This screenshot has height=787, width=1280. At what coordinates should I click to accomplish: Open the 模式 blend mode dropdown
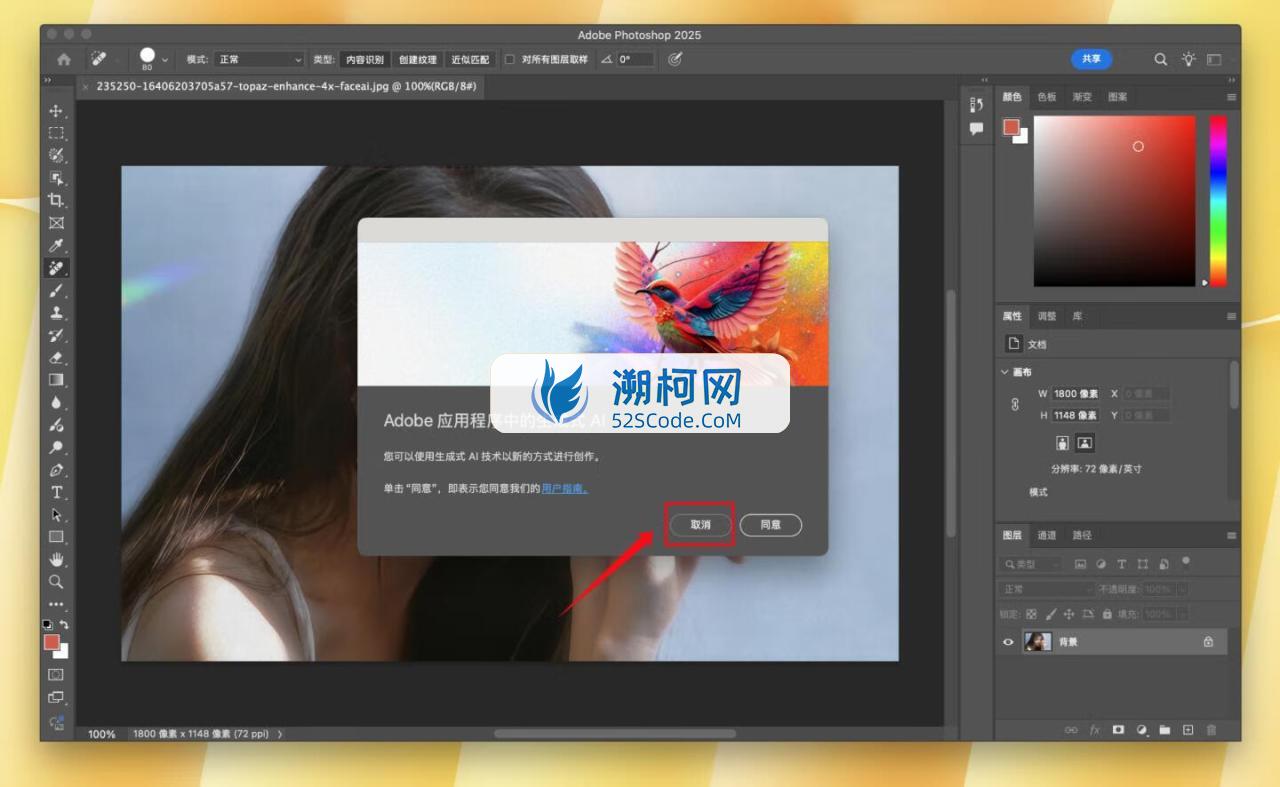click(x=259, y=59)
